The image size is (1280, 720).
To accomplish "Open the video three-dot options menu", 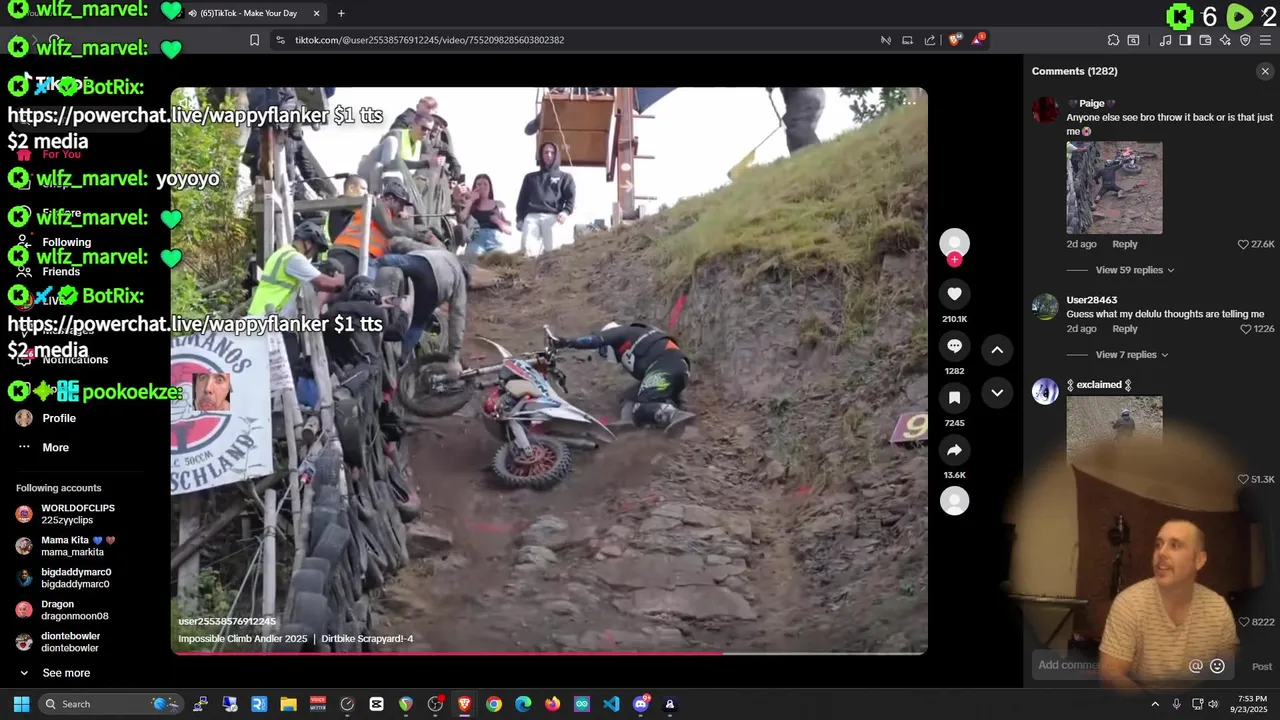I will point(909,101).
